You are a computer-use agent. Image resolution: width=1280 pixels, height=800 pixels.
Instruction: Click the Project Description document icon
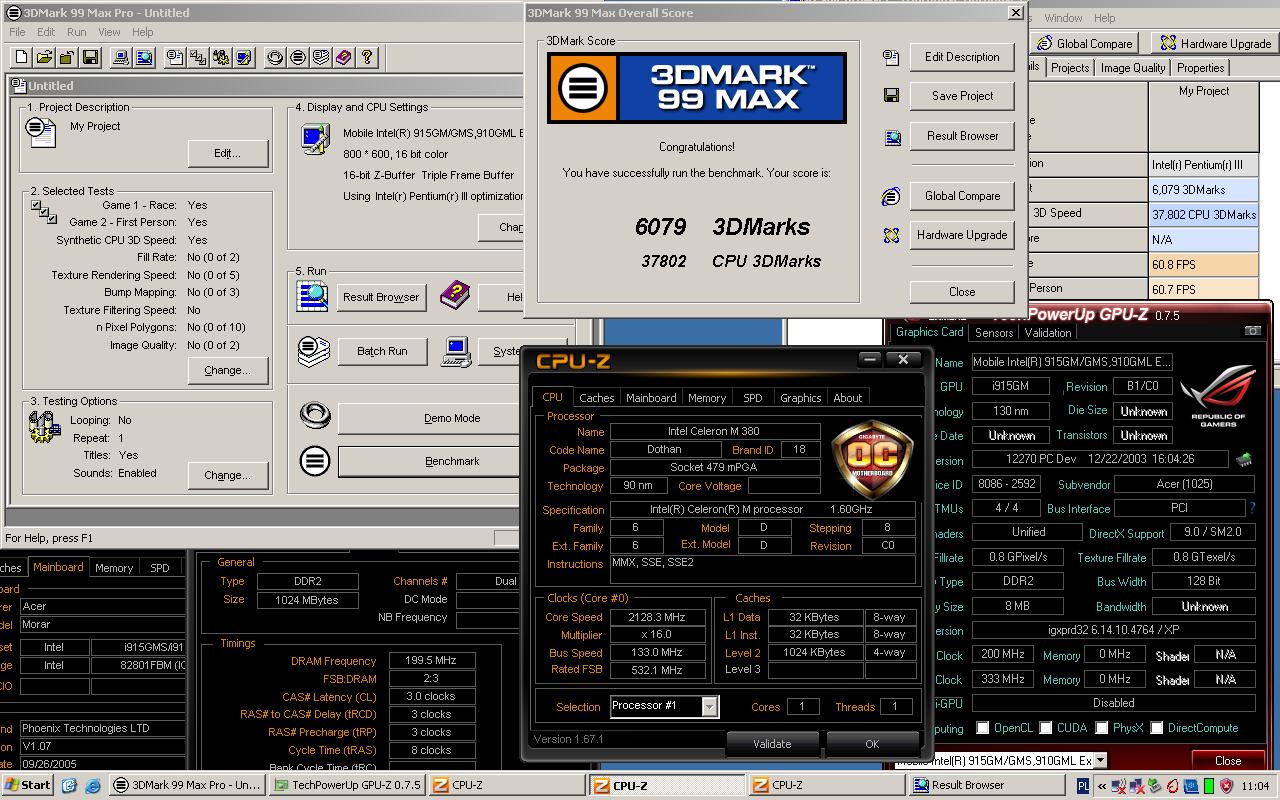coord(42,131)
